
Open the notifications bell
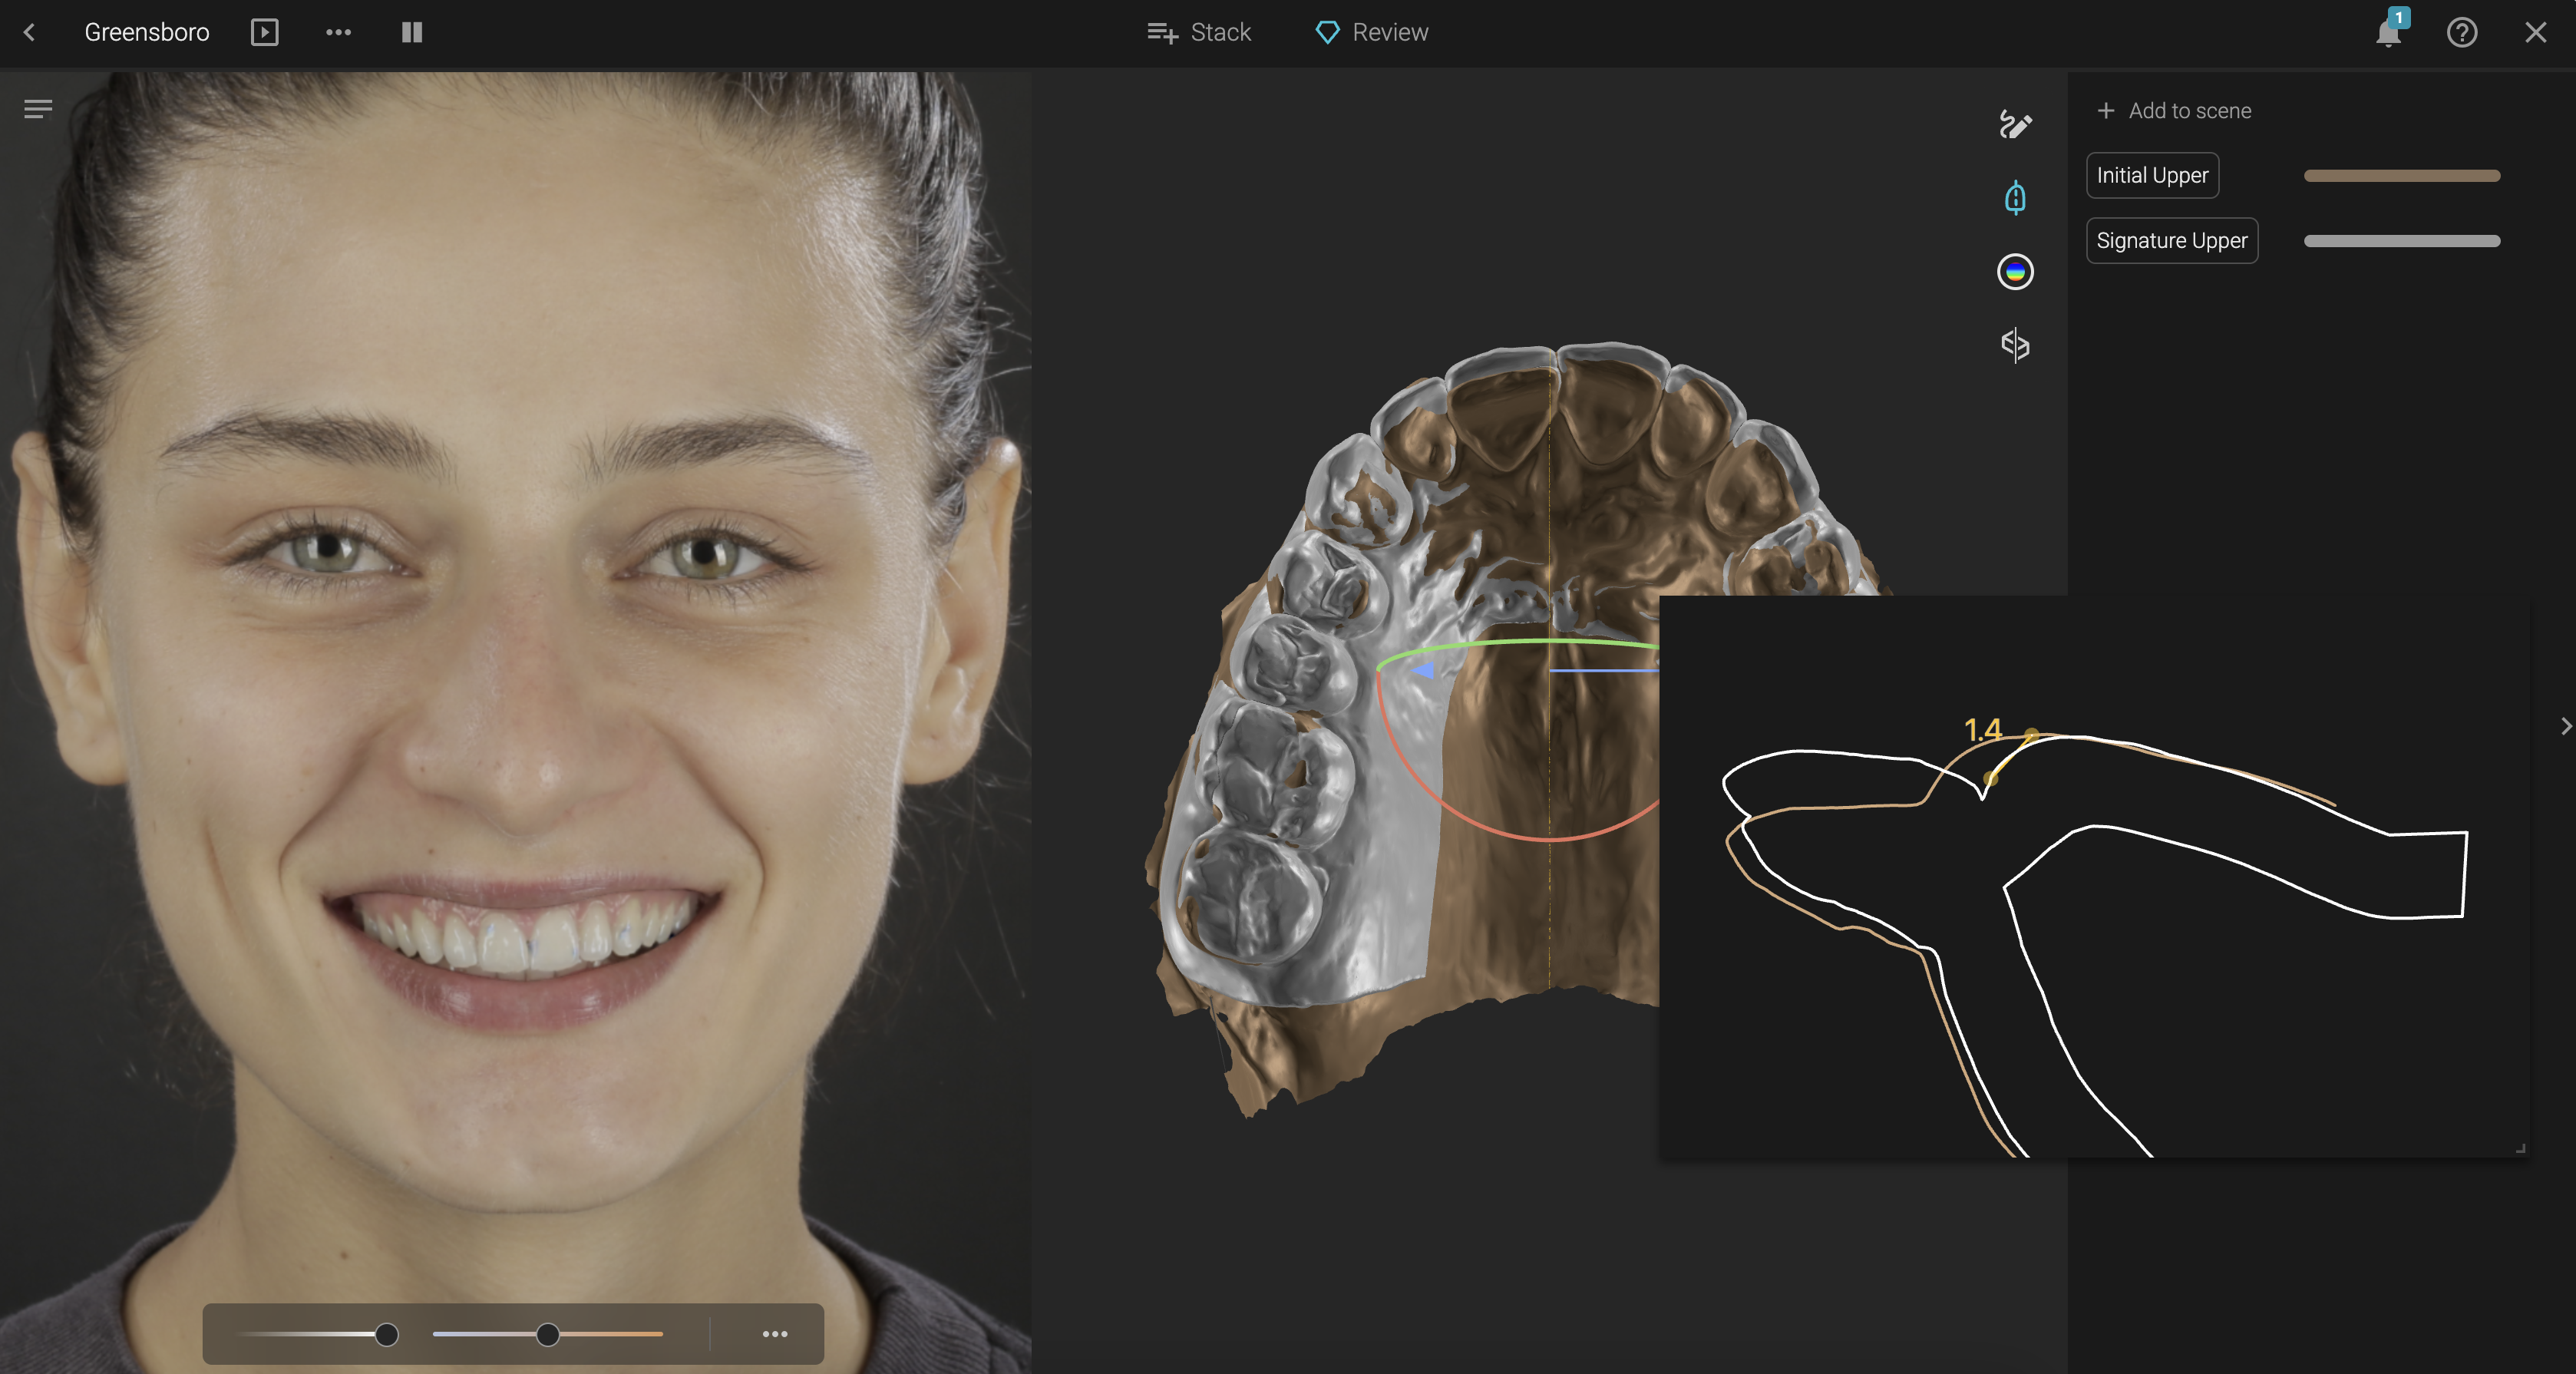[x=2388, y=33]
